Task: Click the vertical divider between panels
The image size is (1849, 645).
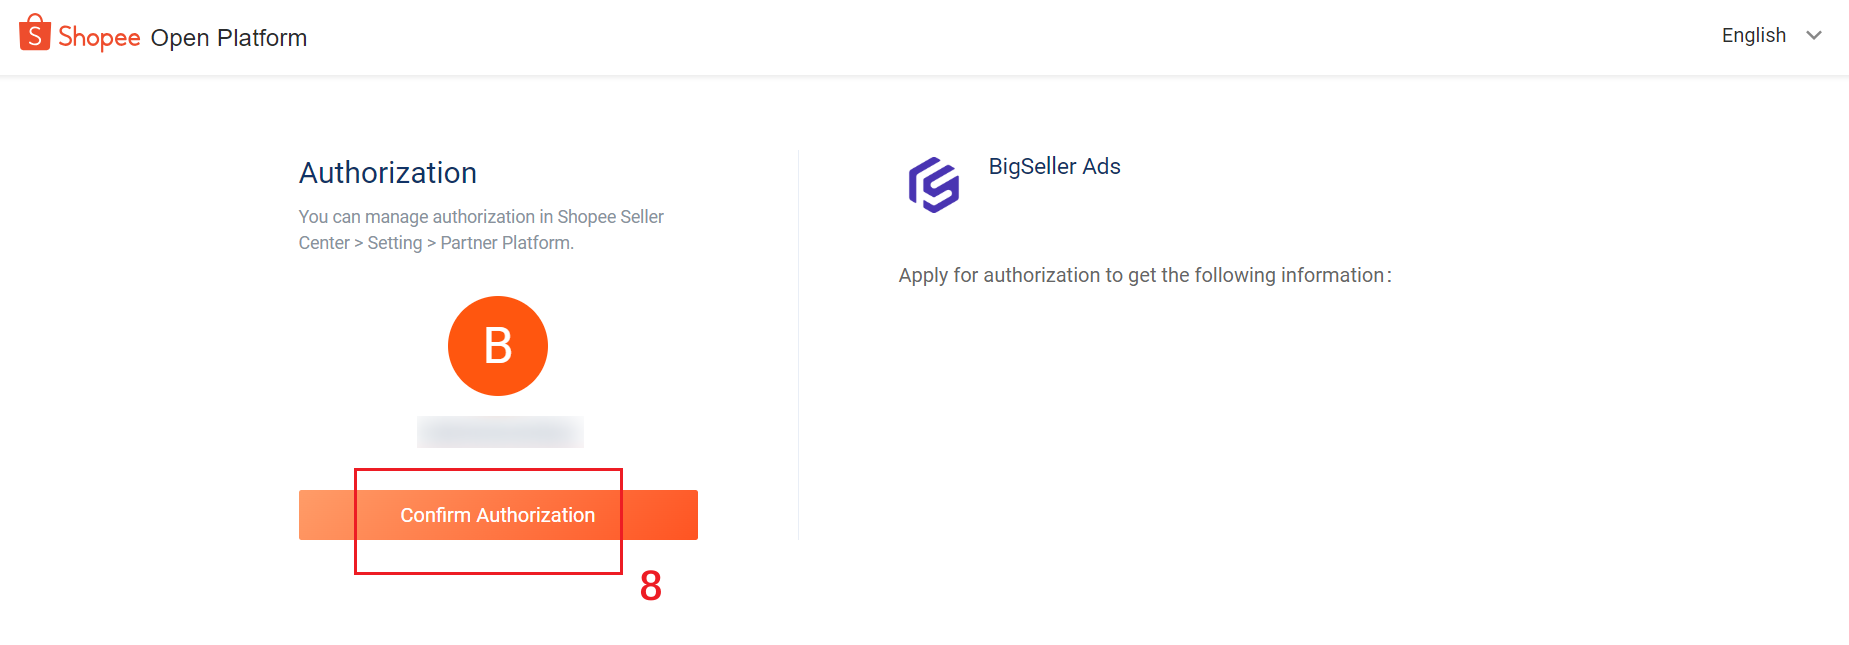Action: 798,345
